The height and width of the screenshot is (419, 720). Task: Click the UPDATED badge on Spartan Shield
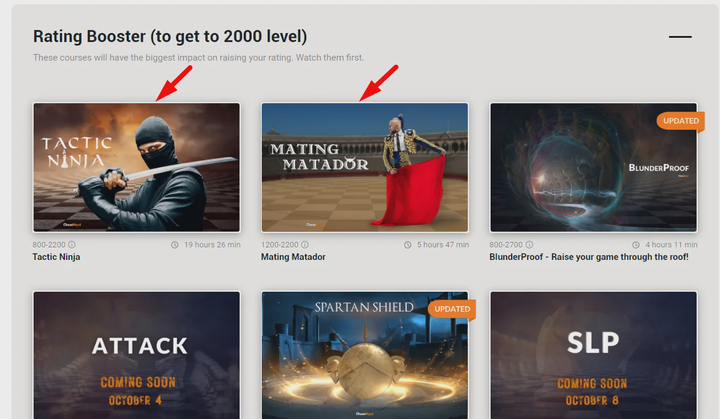[452, 309]
